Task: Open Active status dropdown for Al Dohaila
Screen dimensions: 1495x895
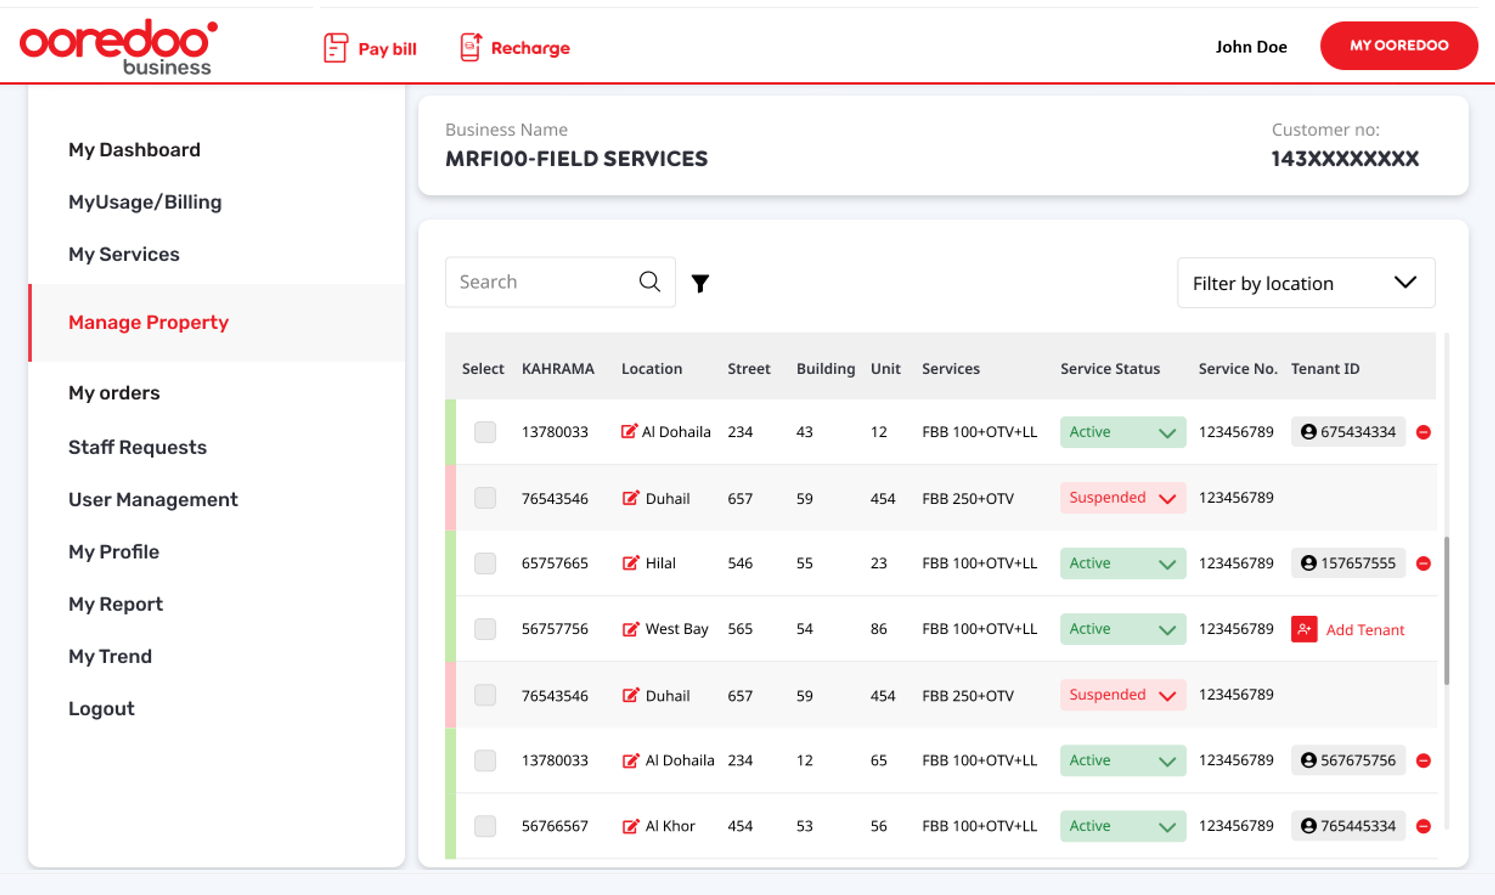Action: pos(1122,431)
